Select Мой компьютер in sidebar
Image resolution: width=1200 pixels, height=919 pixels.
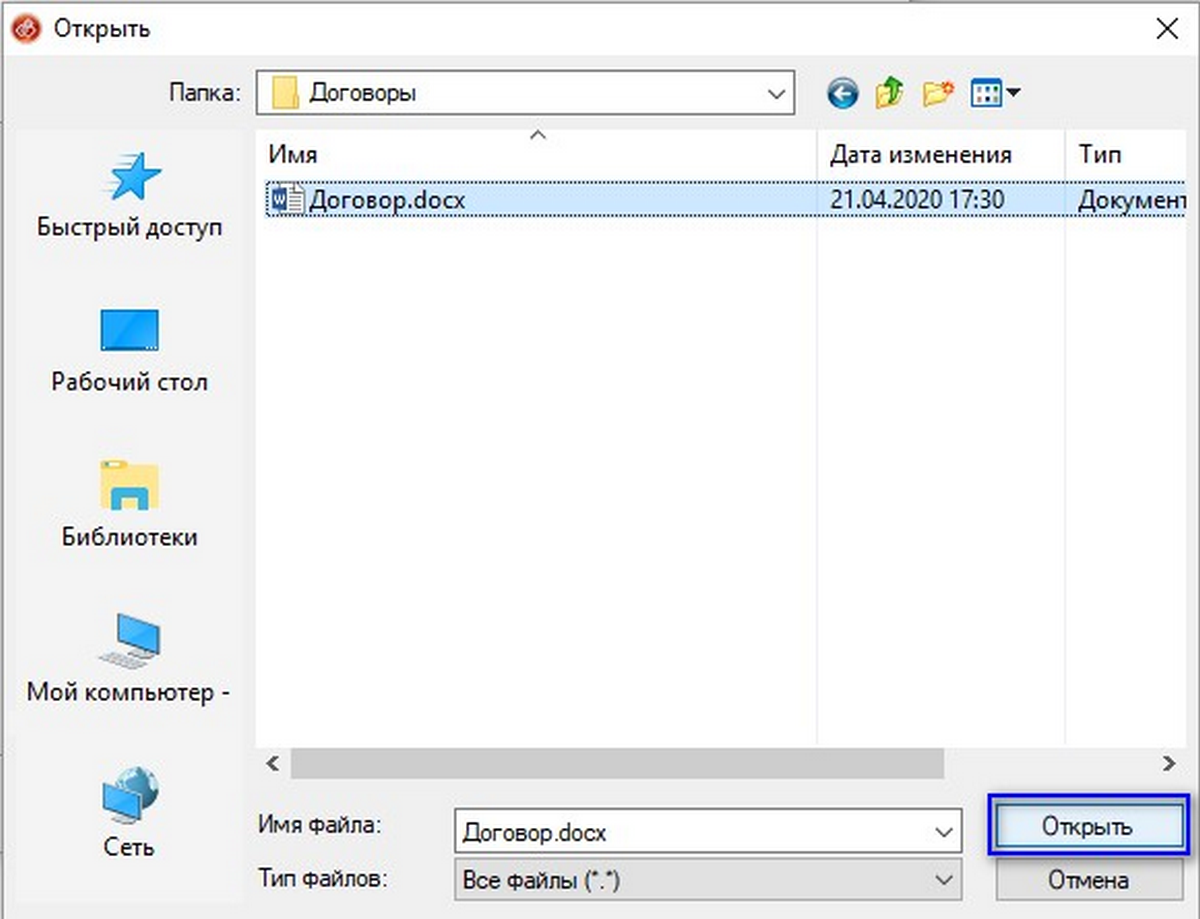point(130,658)
